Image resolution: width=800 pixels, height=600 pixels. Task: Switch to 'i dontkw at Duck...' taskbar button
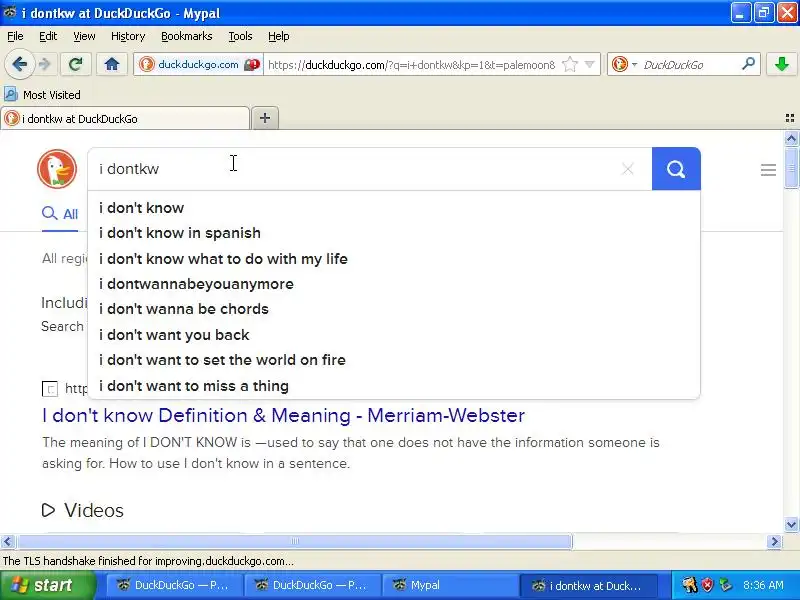tap(588, 585)
